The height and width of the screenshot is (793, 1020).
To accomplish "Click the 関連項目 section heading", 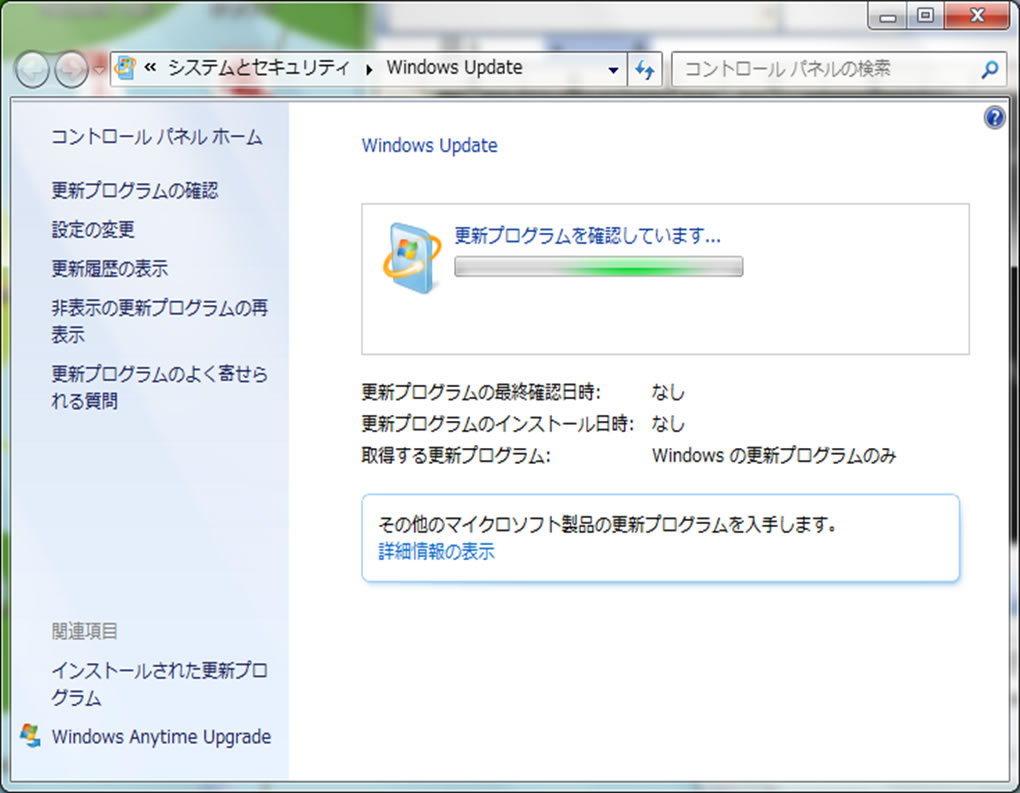I will [85, 631].
